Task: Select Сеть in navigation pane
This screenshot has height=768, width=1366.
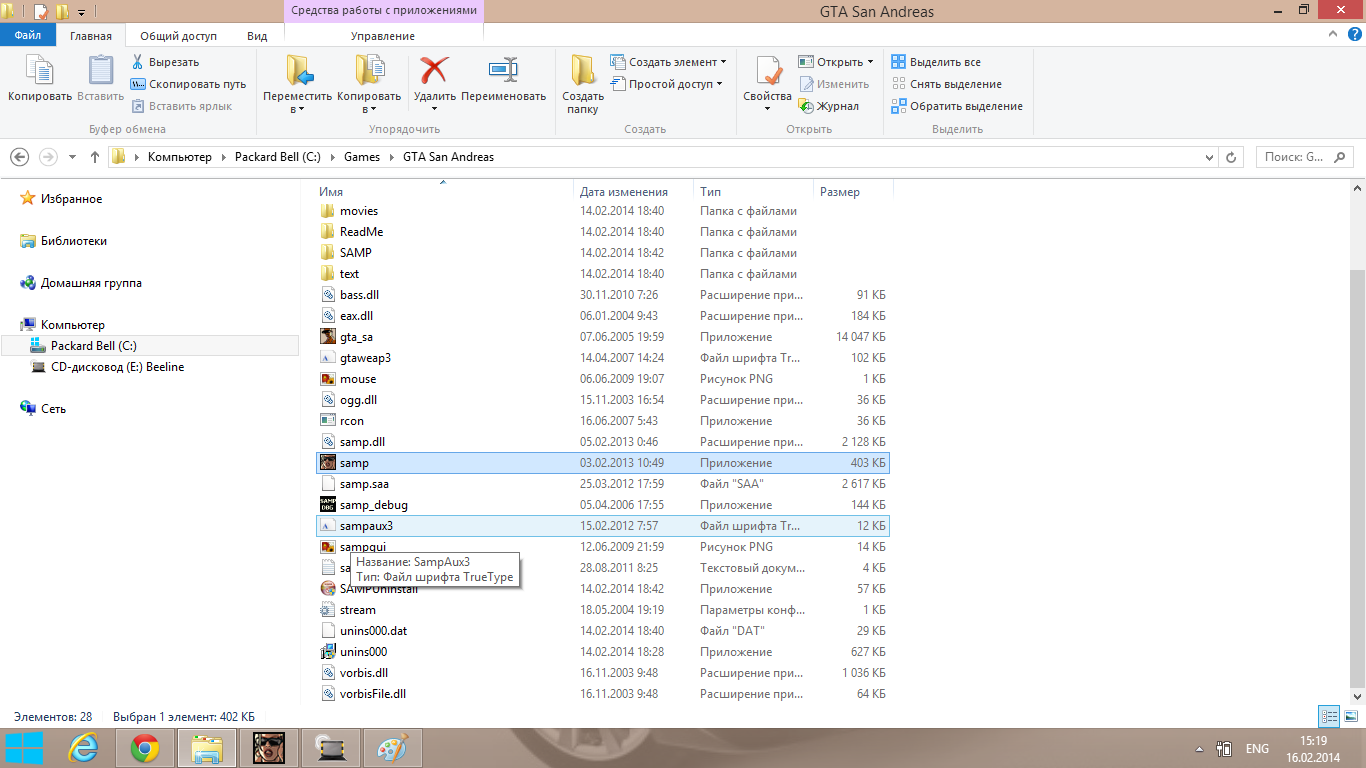Action: tap(53, 409)
